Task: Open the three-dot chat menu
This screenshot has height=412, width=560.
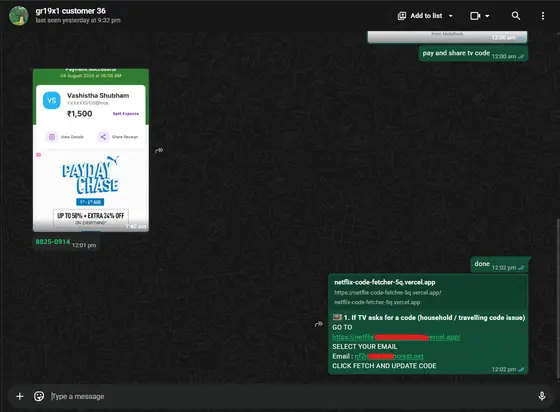Action: pyautogui.click(x=543, y=16)
